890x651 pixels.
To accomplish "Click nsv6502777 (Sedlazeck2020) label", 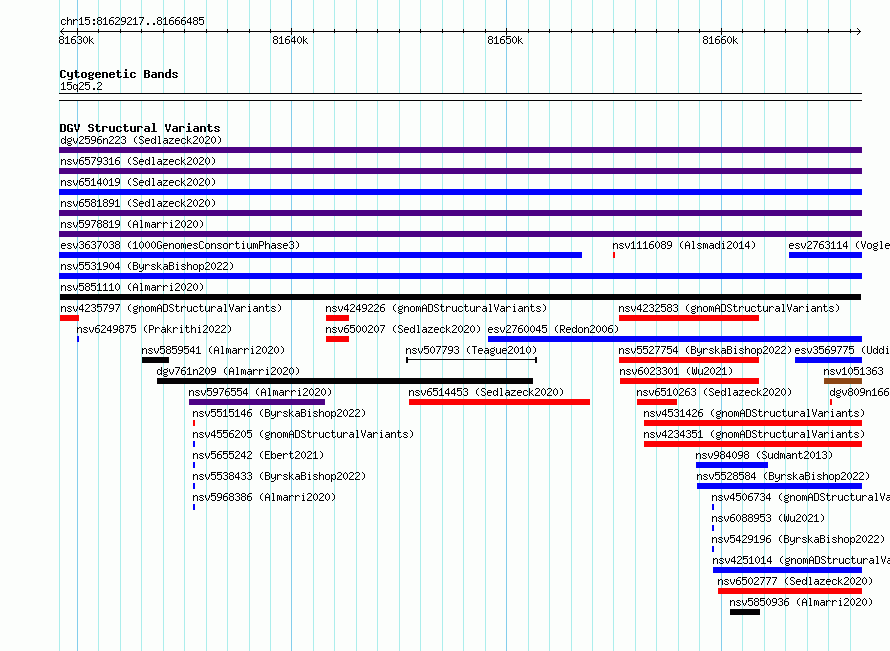I will (795, 581).
